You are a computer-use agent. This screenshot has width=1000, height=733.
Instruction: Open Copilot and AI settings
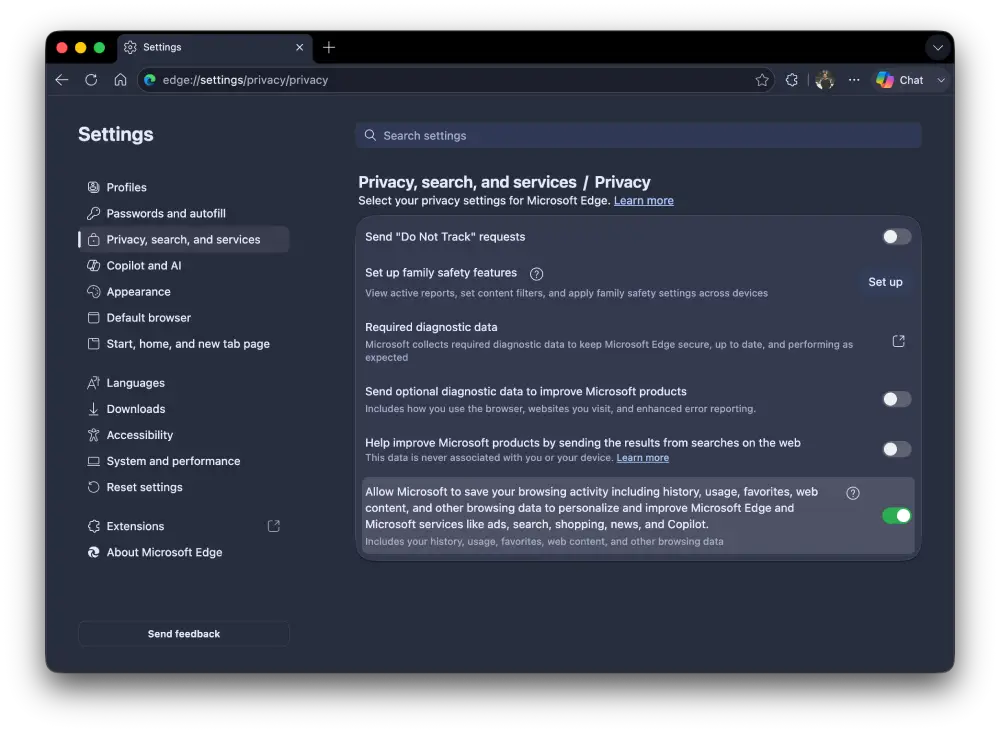click(184, 265)
